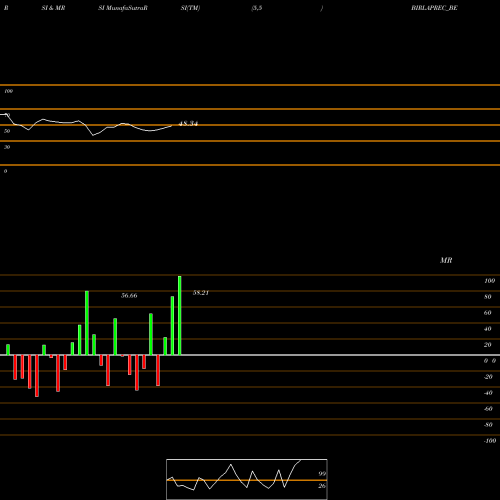Click the BIRLAPREC_BE ticker label
The image size is (500, 500).
(x=434, y=8)
